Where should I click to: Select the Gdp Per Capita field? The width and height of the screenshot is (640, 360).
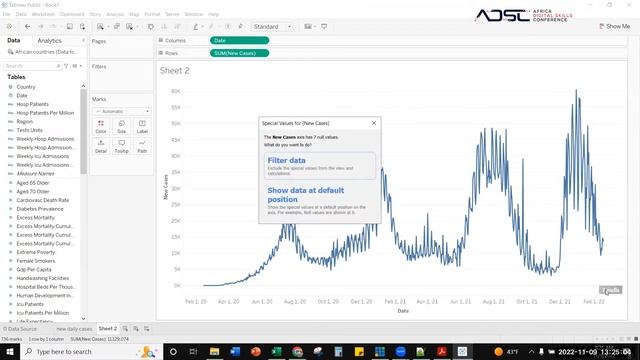click(34, 270)
